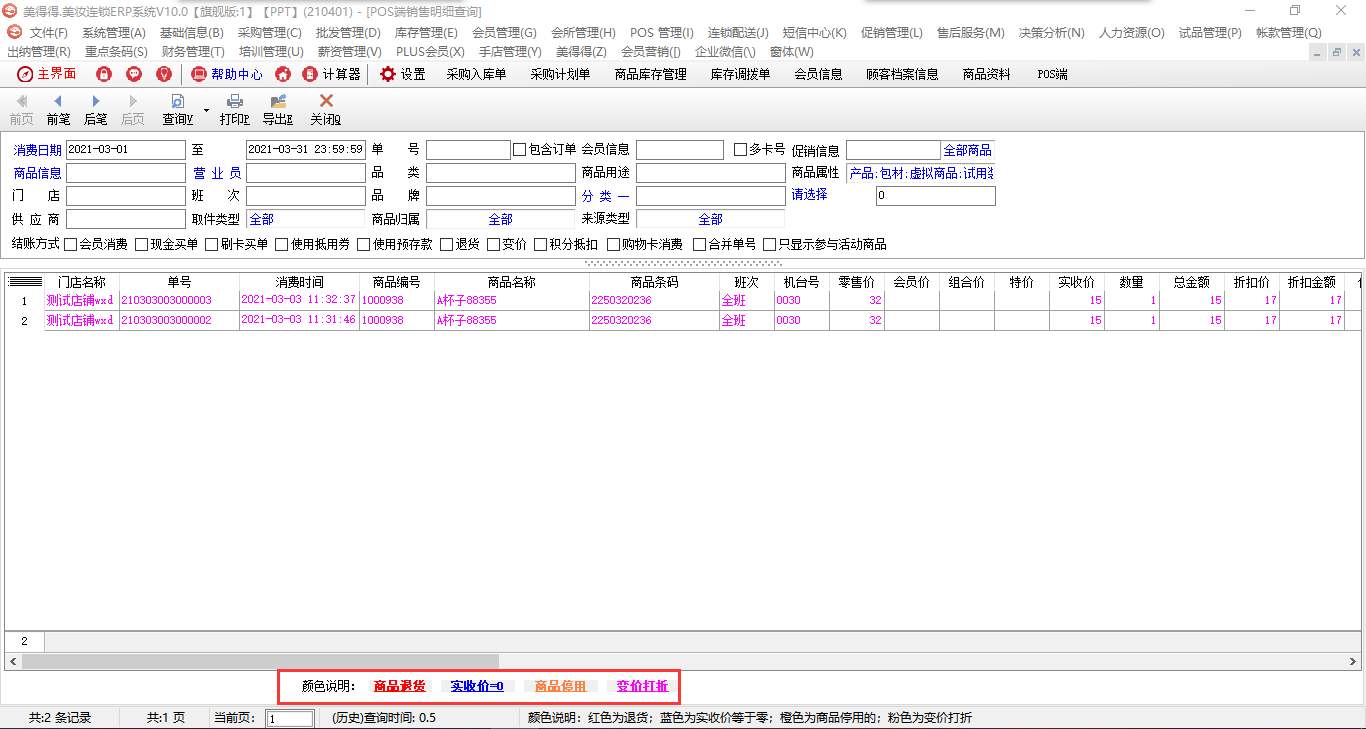The width and height of the screenshot is (1366, 729).
Task: Open the 商品属性 selection field
Action: click(x=920, y=173)
